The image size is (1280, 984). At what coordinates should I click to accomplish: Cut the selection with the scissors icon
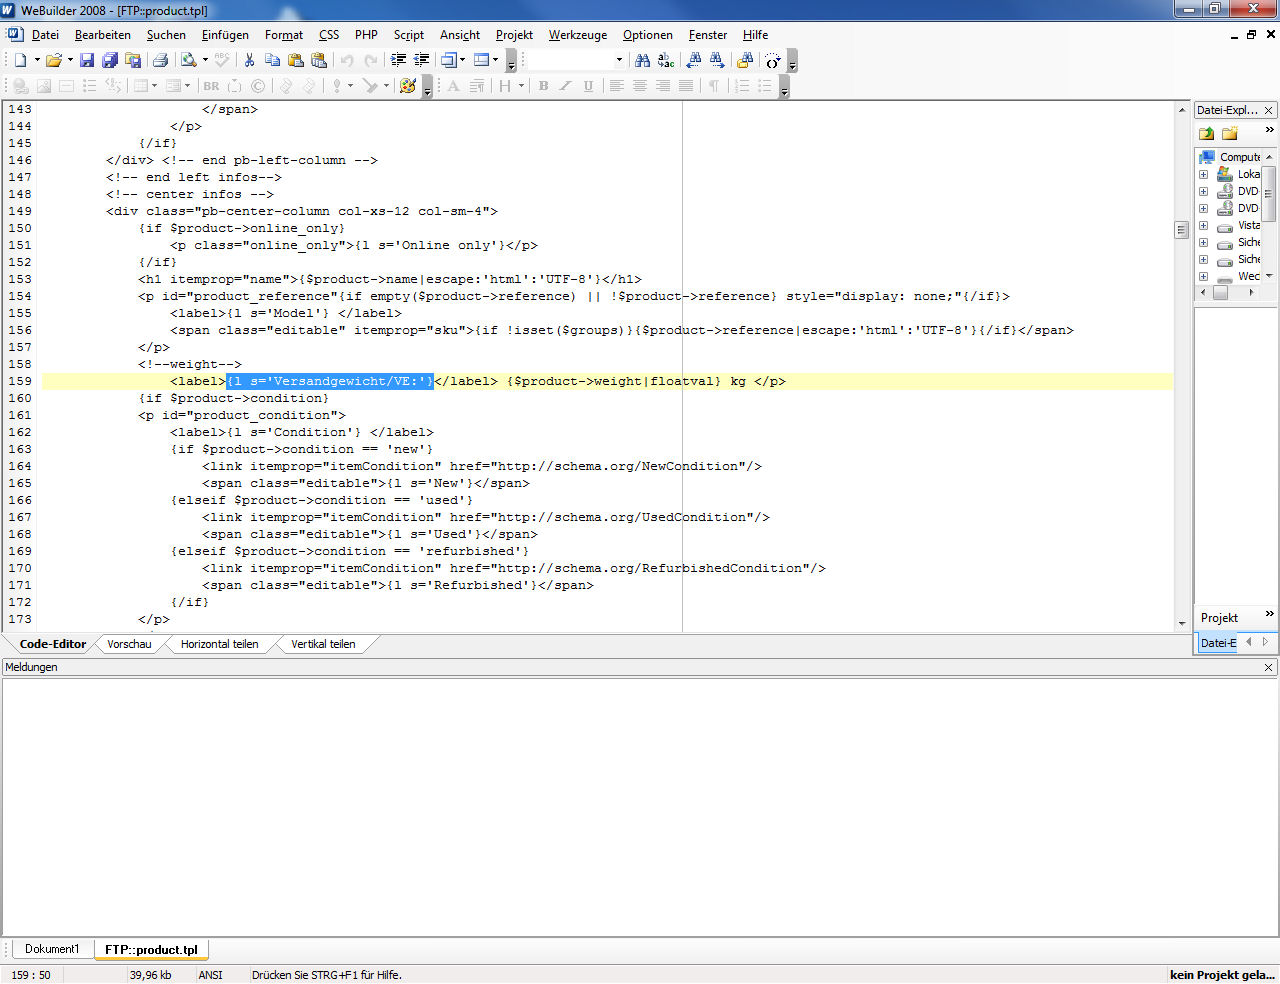pyautogui.click(x=249, y=60)
